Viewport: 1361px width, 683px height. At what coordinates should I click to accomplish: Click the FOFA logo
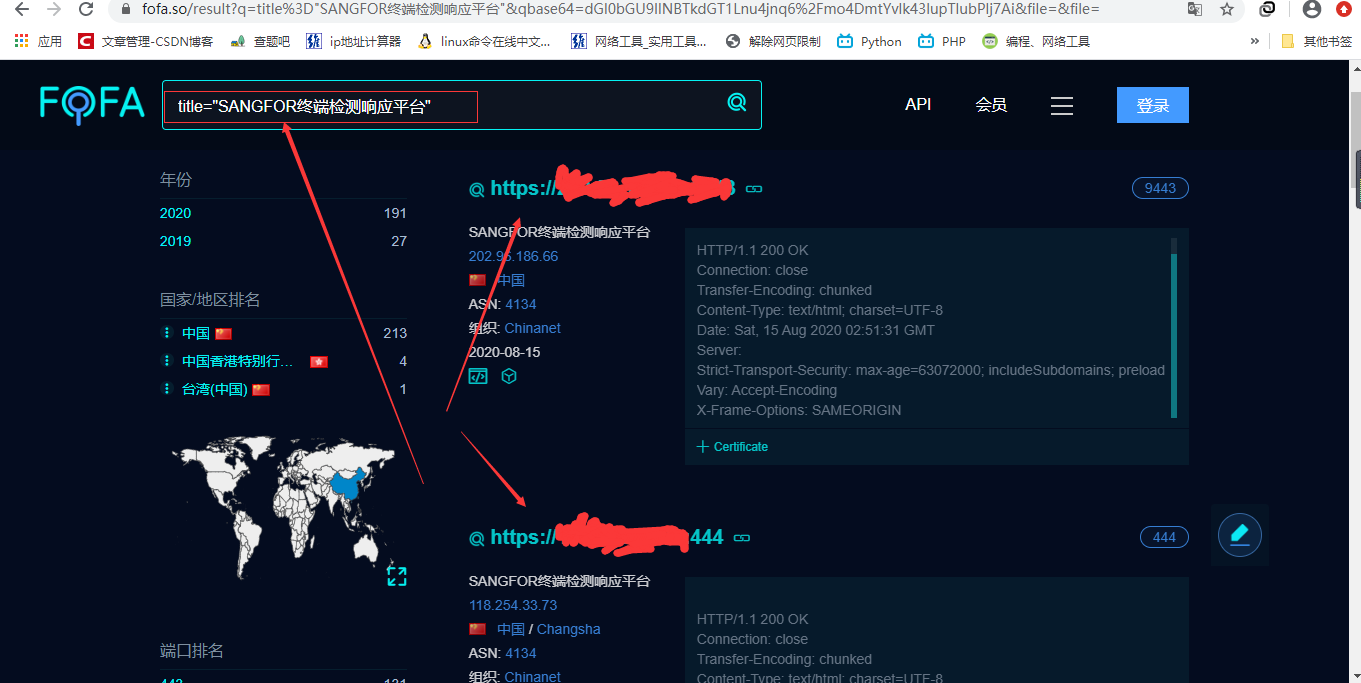tap(92, 103)
